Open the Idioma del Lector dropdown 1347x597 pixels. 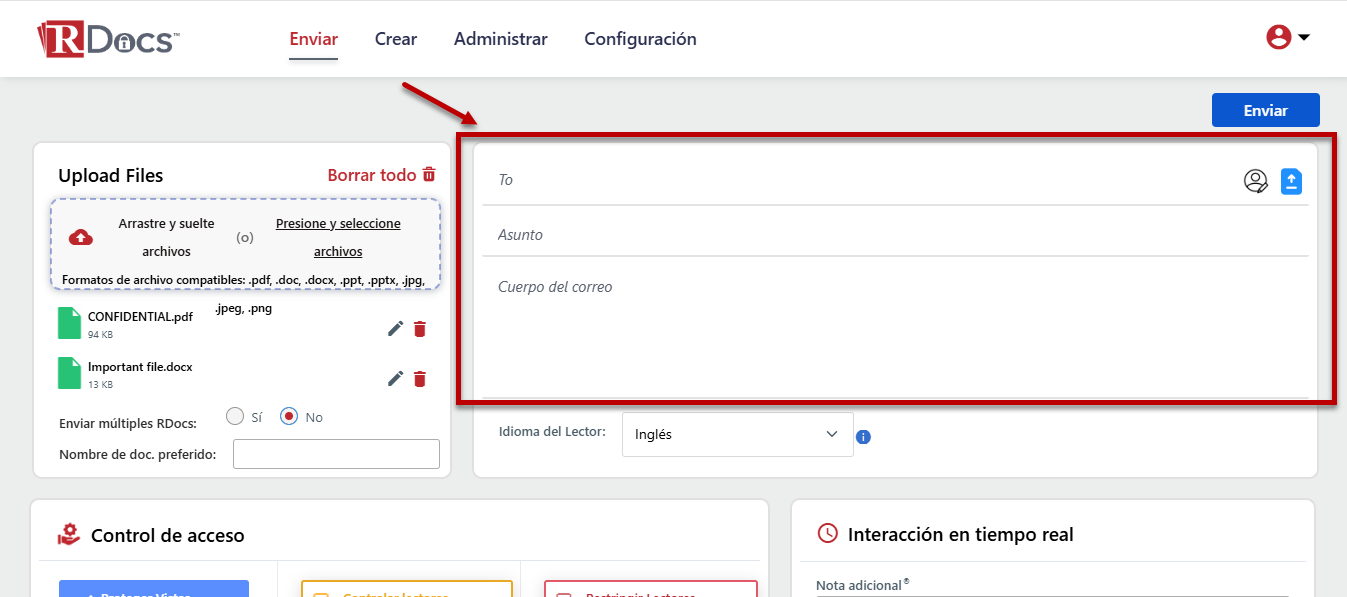pyautogui.click(x=737, y=435)
